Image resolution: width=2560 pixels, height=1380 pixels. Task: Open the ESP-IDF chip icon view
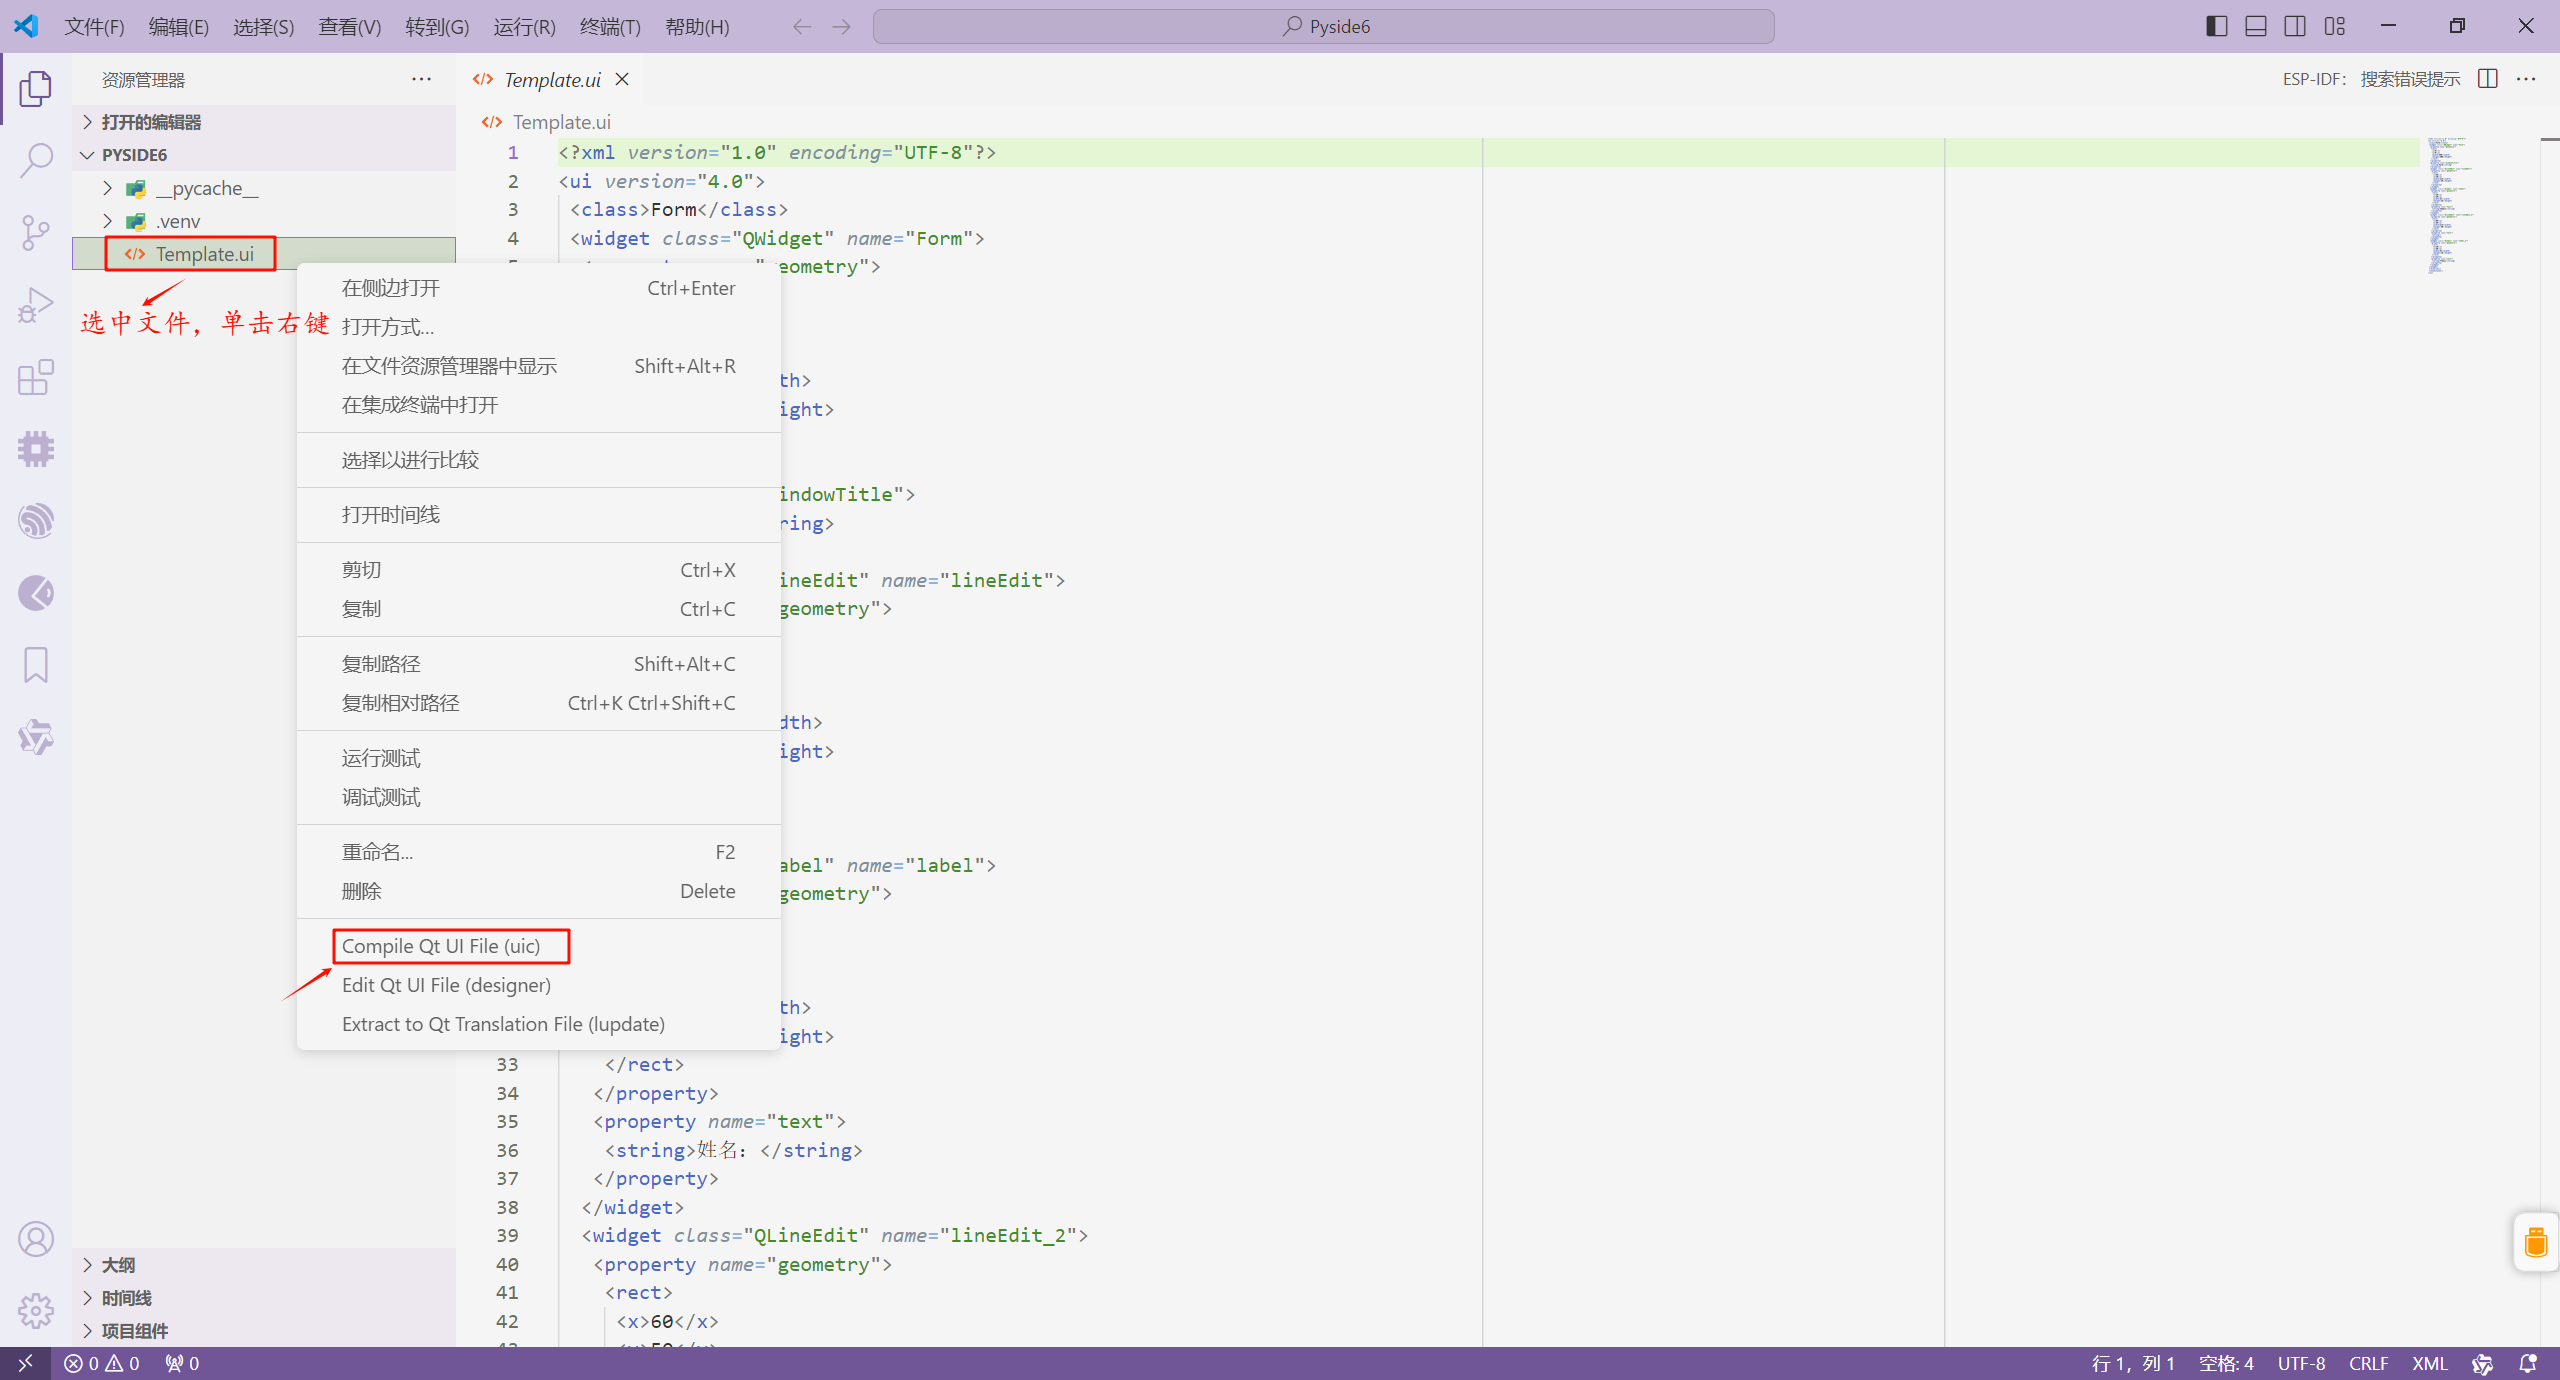point(36,449)
